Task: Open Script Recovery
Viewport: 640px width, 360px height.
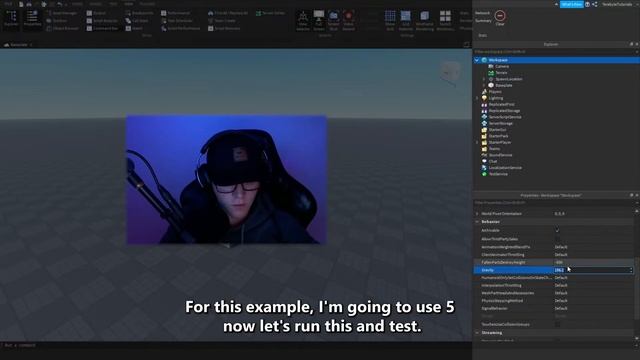Action: (224, 28)
